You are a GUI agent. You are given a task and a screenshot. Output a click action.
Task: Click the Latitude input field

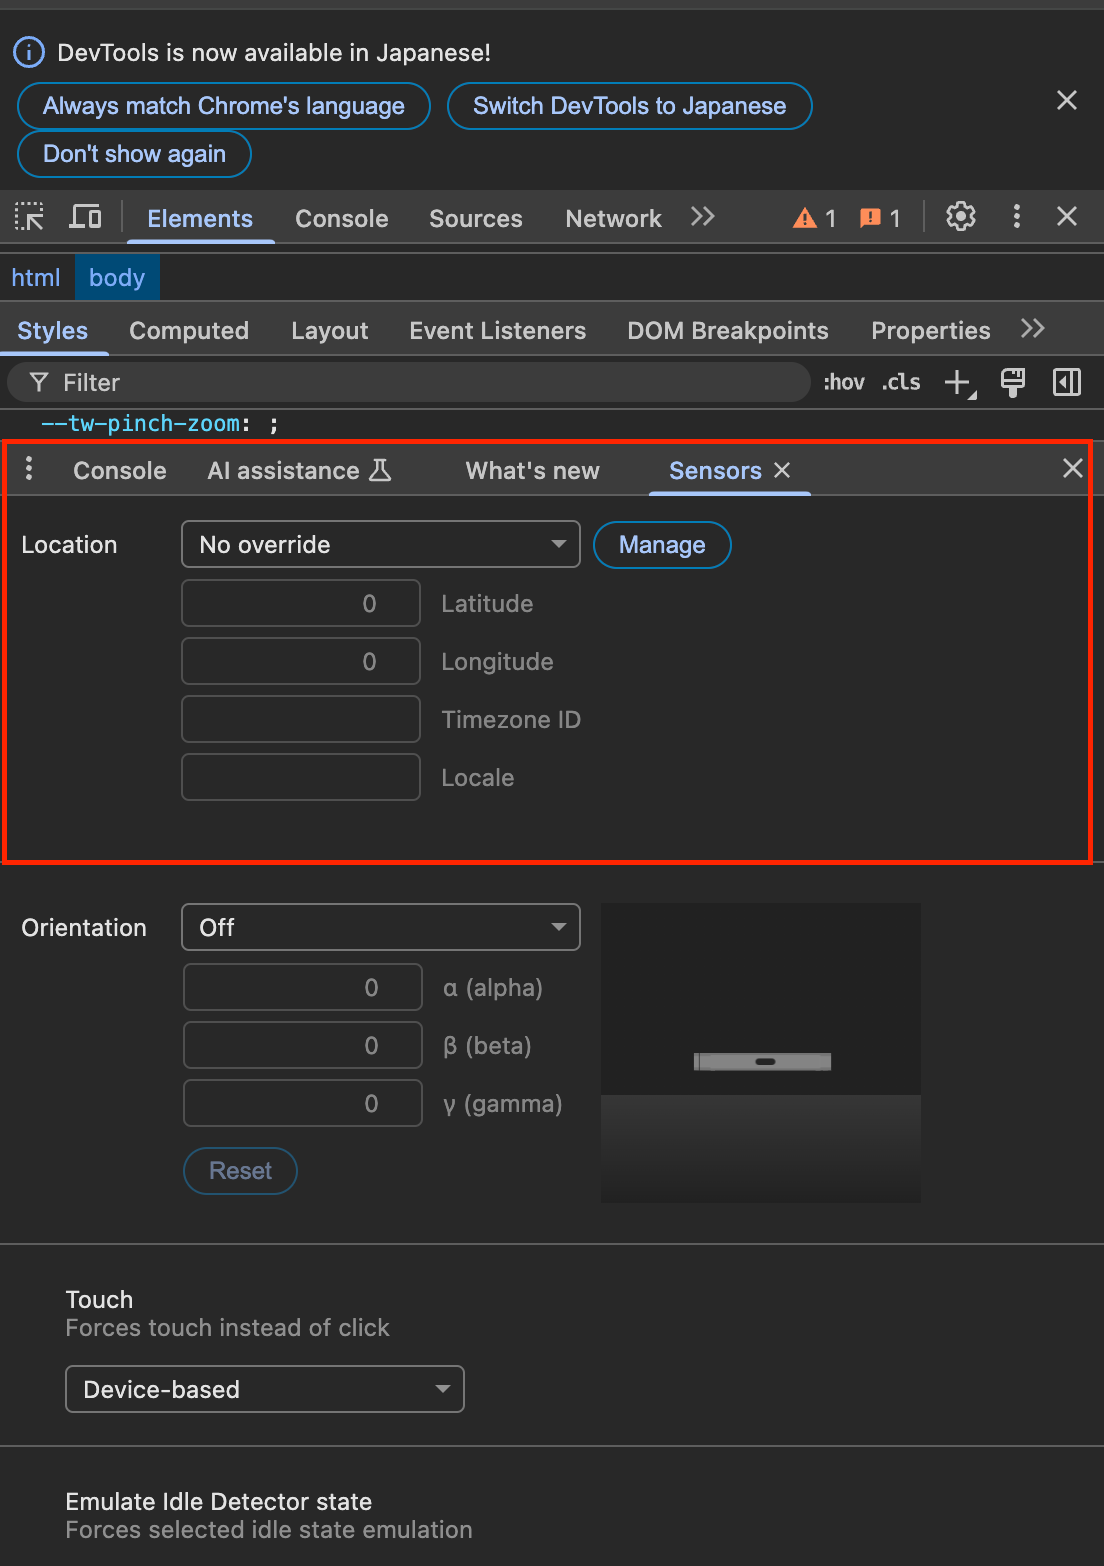(x=301, y=603)
